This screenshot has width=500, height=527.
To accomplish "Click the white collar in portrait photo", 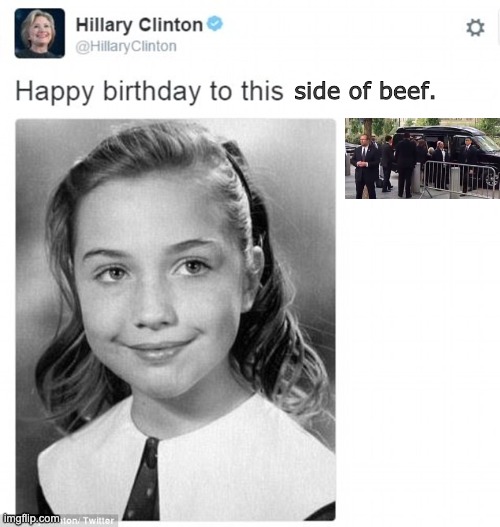I will [188, 464].
